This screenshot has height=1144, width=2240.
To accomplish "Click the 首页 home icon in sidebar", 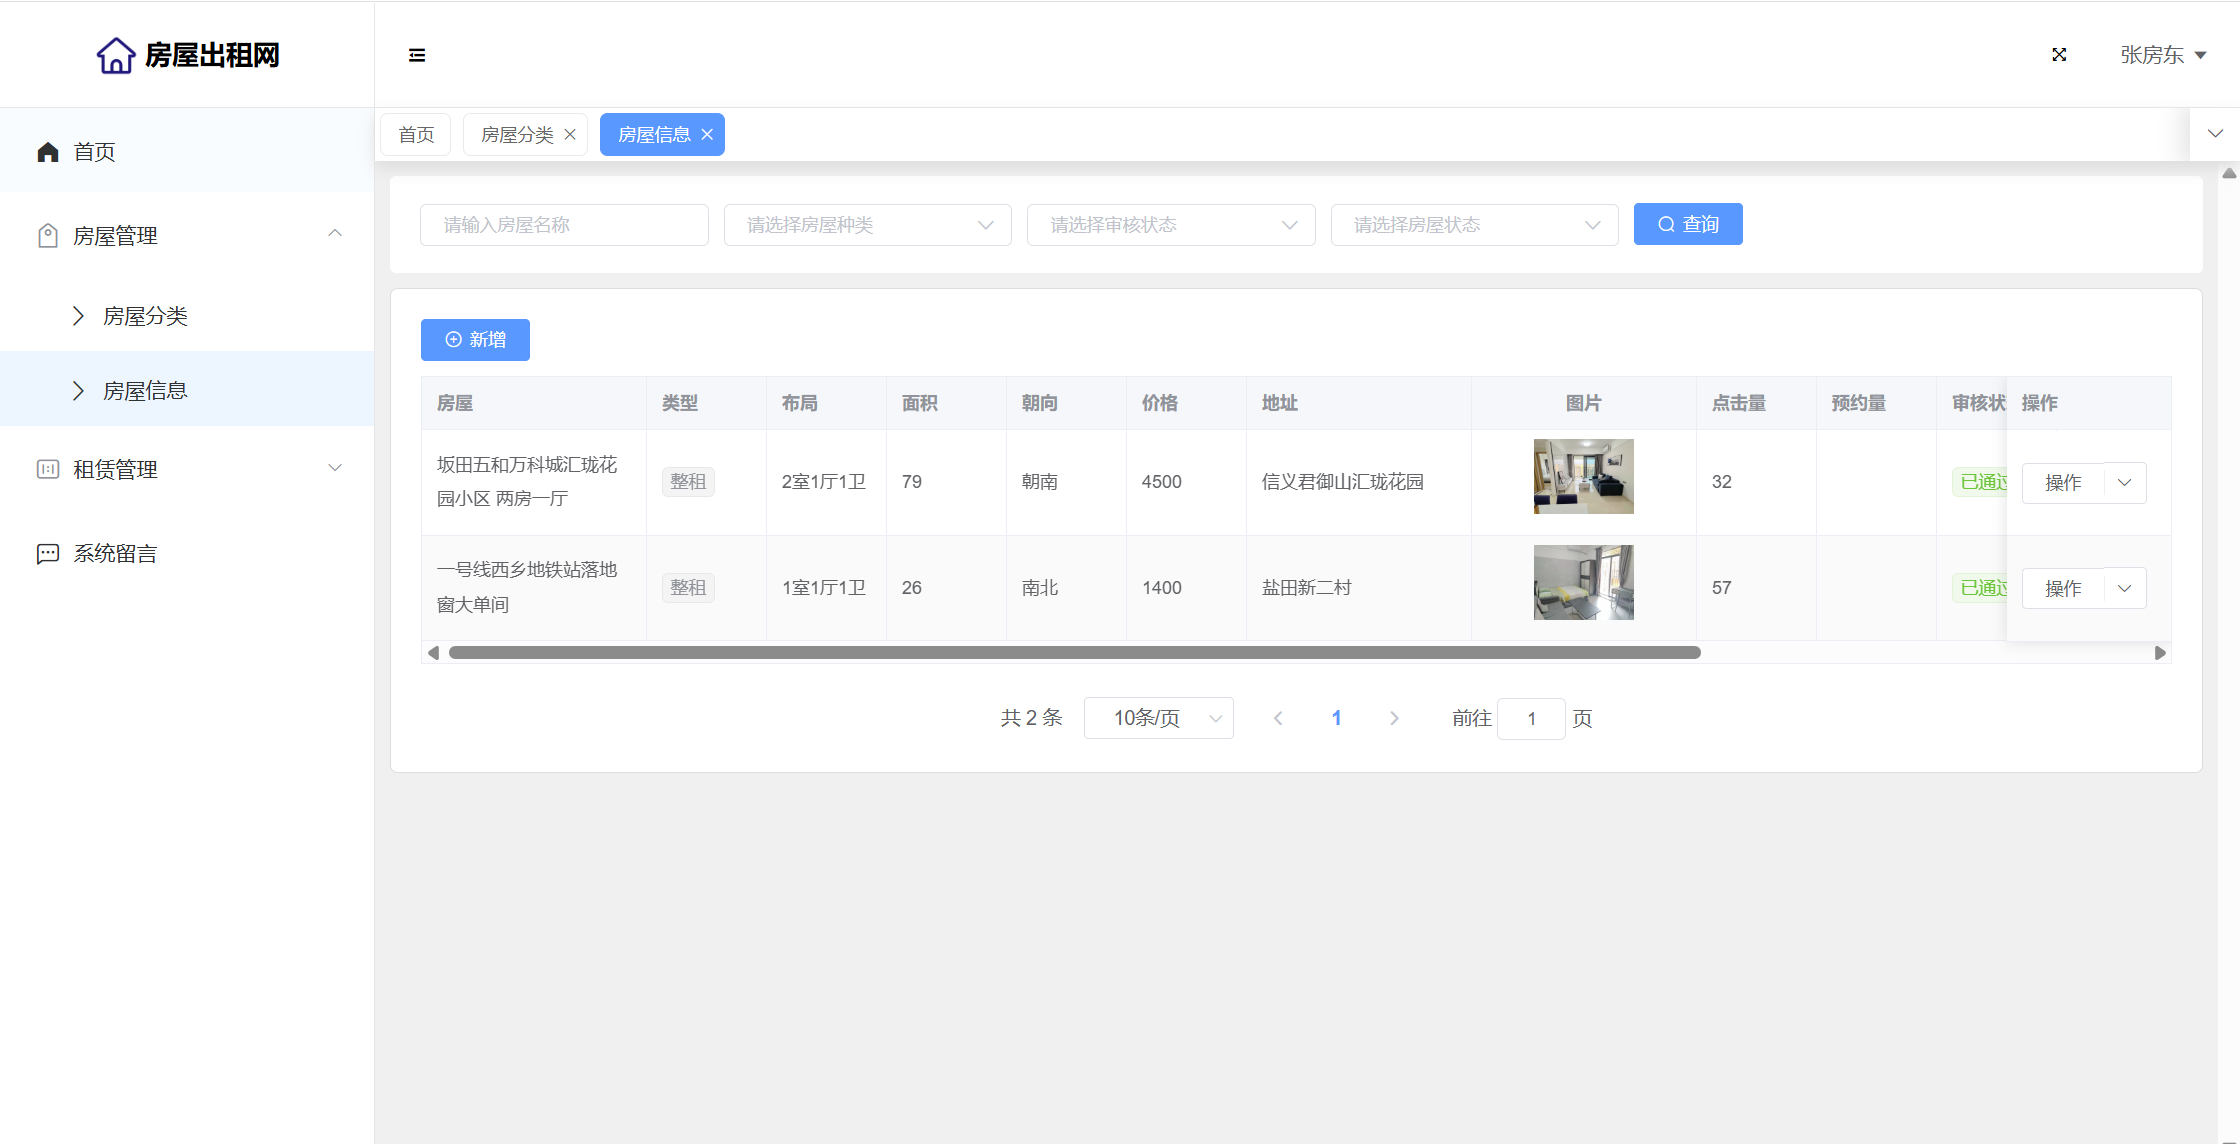I will tap(48, 152).
